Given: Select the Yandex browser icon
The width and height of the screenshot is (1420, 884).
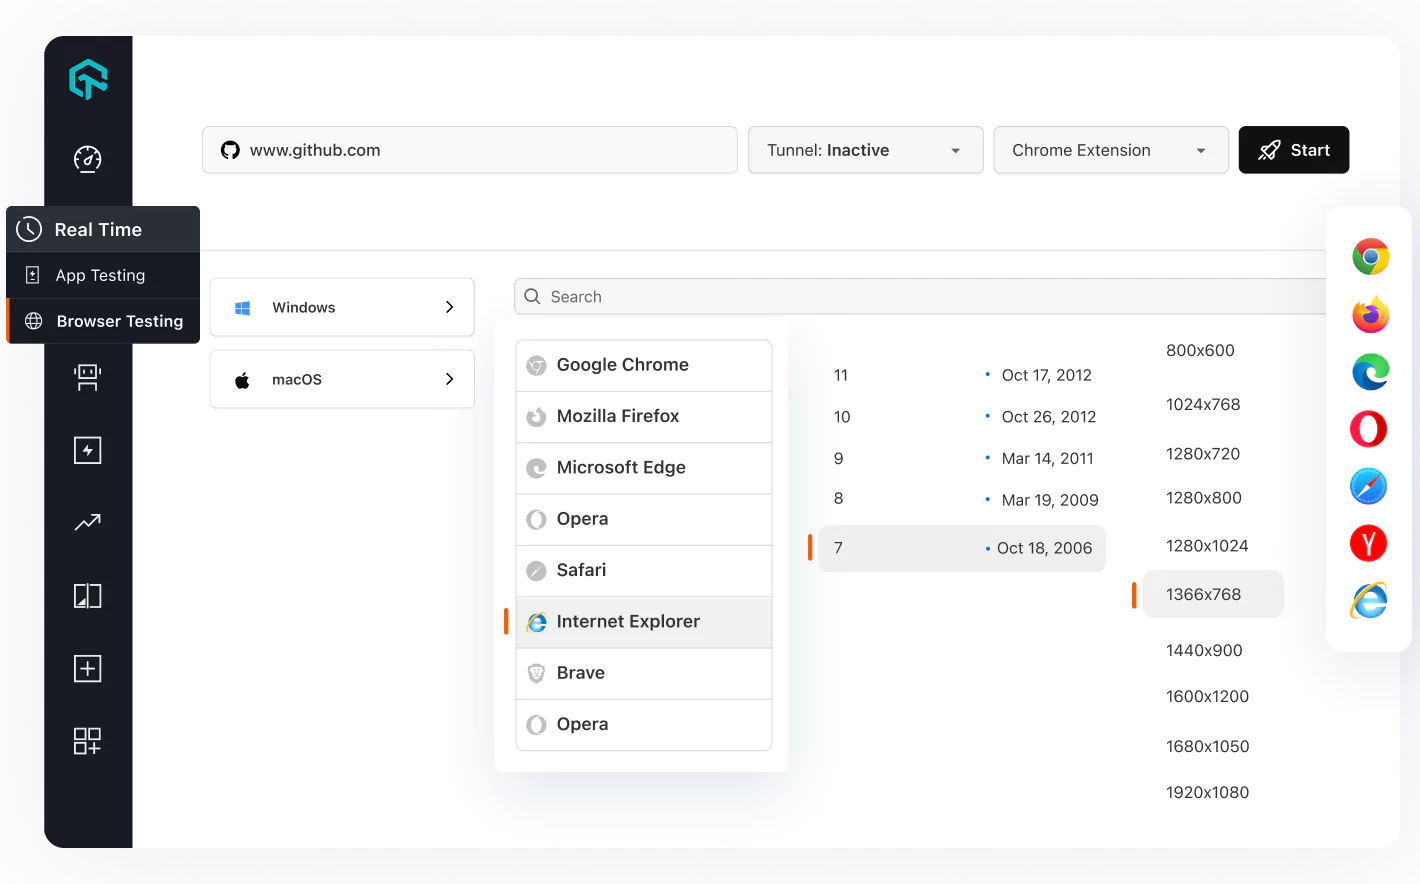Looking at the screenshot, I should pyautogui.click(x=1369, y=544).
